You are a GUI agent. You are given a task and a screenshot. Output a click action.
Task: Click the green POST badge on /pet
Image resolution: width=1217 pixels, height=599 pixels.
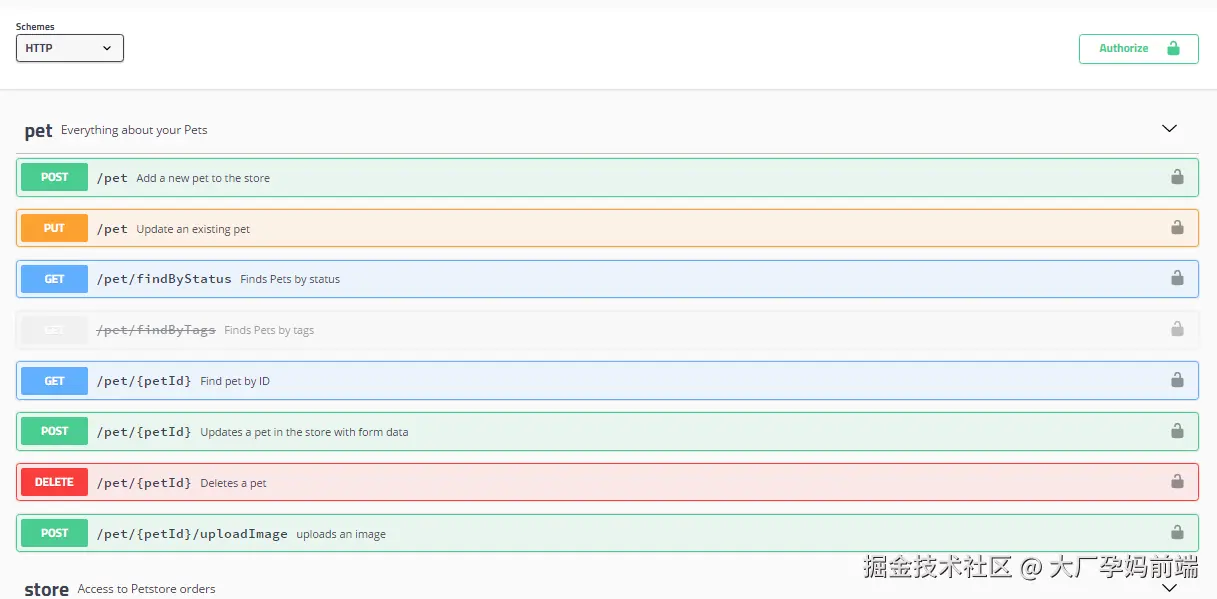click(x=53, y=177)
